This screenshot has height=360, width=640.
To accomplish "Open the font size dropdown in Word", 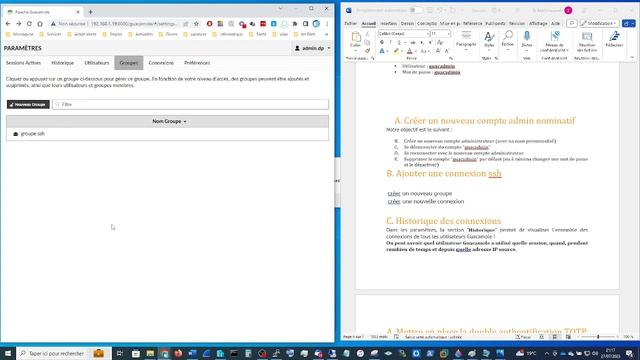I will click(449, 34).
